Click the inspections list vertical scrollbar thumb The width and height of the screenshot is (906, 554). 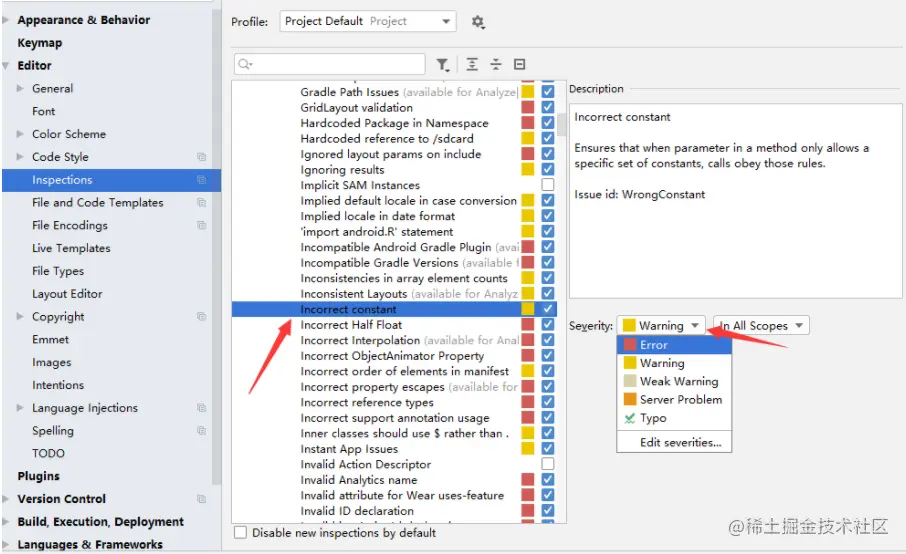[x=561, y=123]
